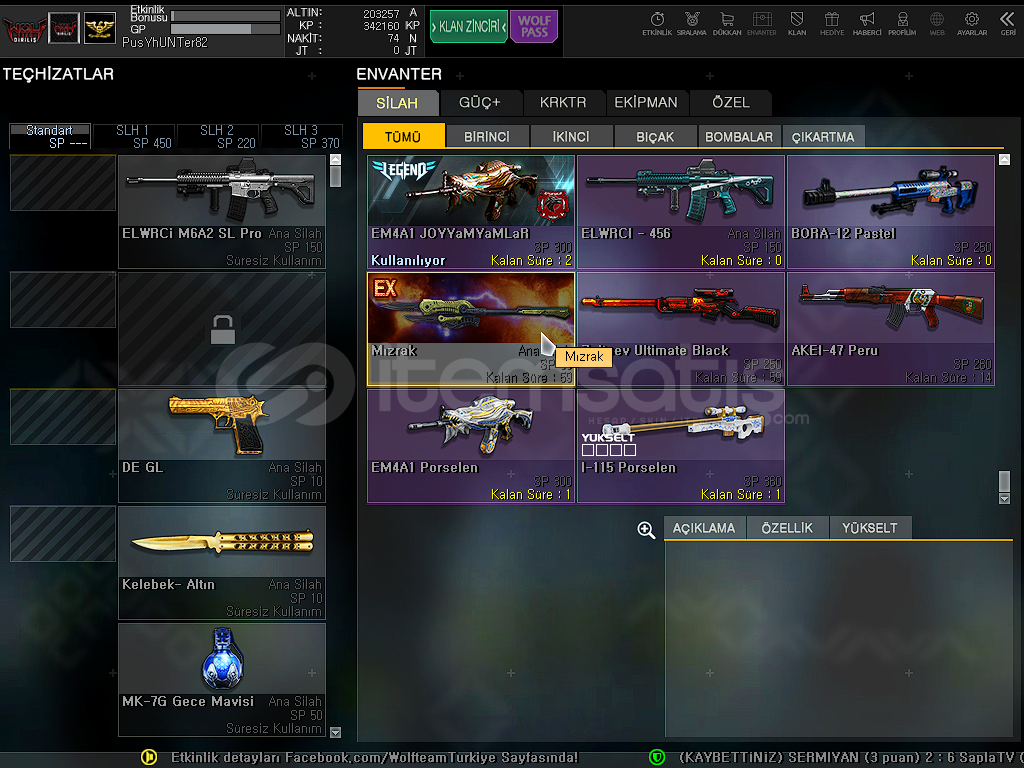
Task: Select the SLH 2 loadout tab
Action: [217, 136]
